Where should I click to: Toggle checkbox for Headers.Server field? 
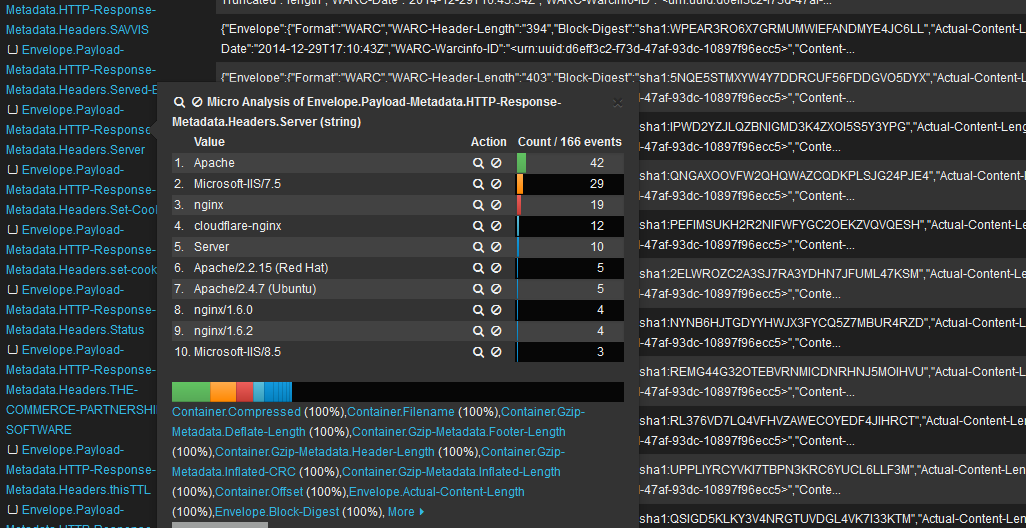(x=12, y=109)
